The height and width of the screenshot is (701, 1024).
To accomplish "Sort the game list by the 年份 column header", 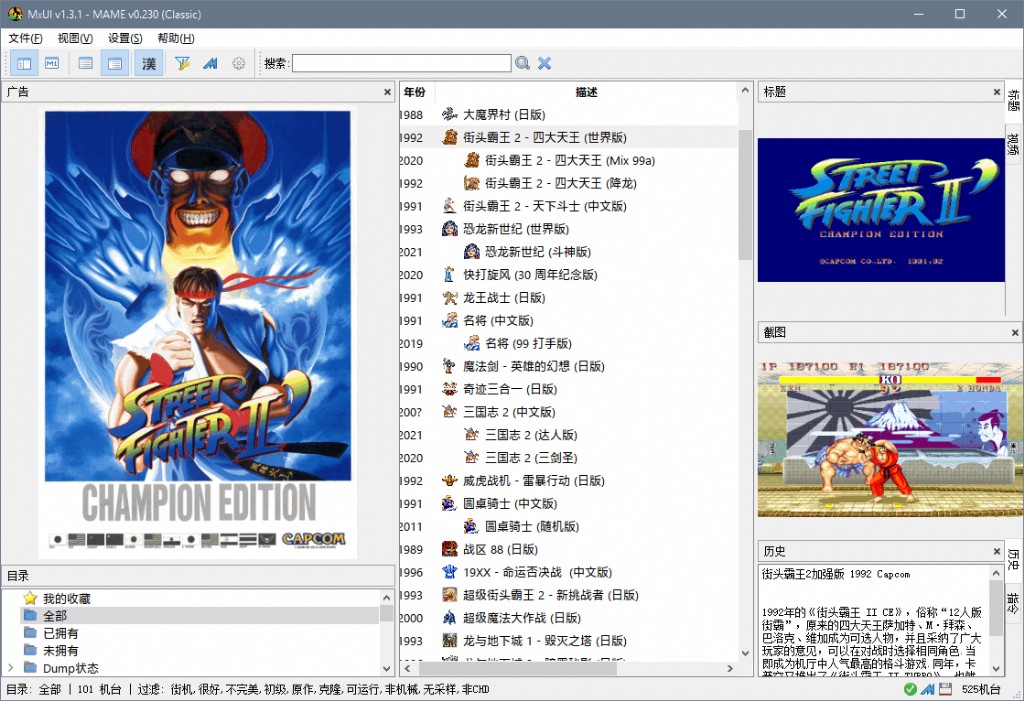I will 414,92.
